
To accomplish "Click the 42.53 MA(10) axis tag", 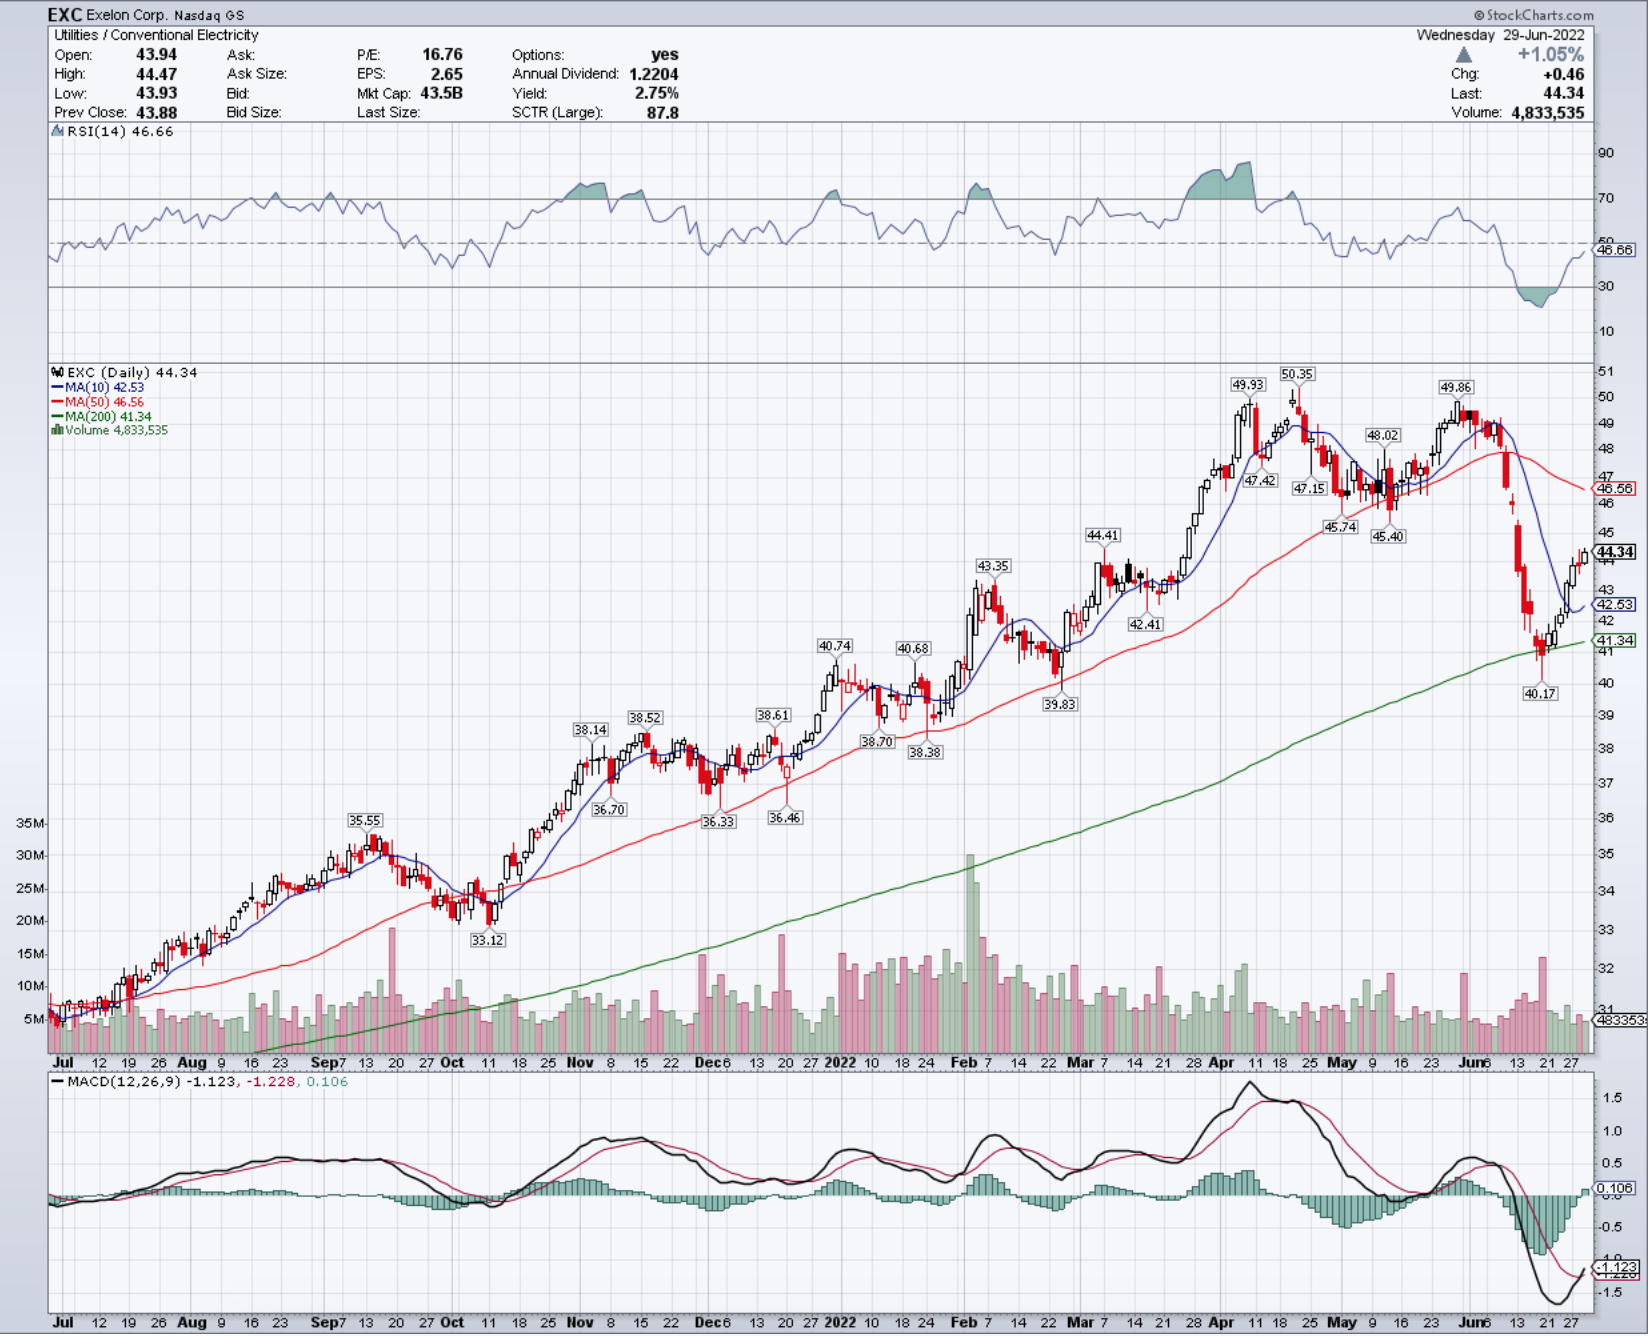I will point(1615,604).
